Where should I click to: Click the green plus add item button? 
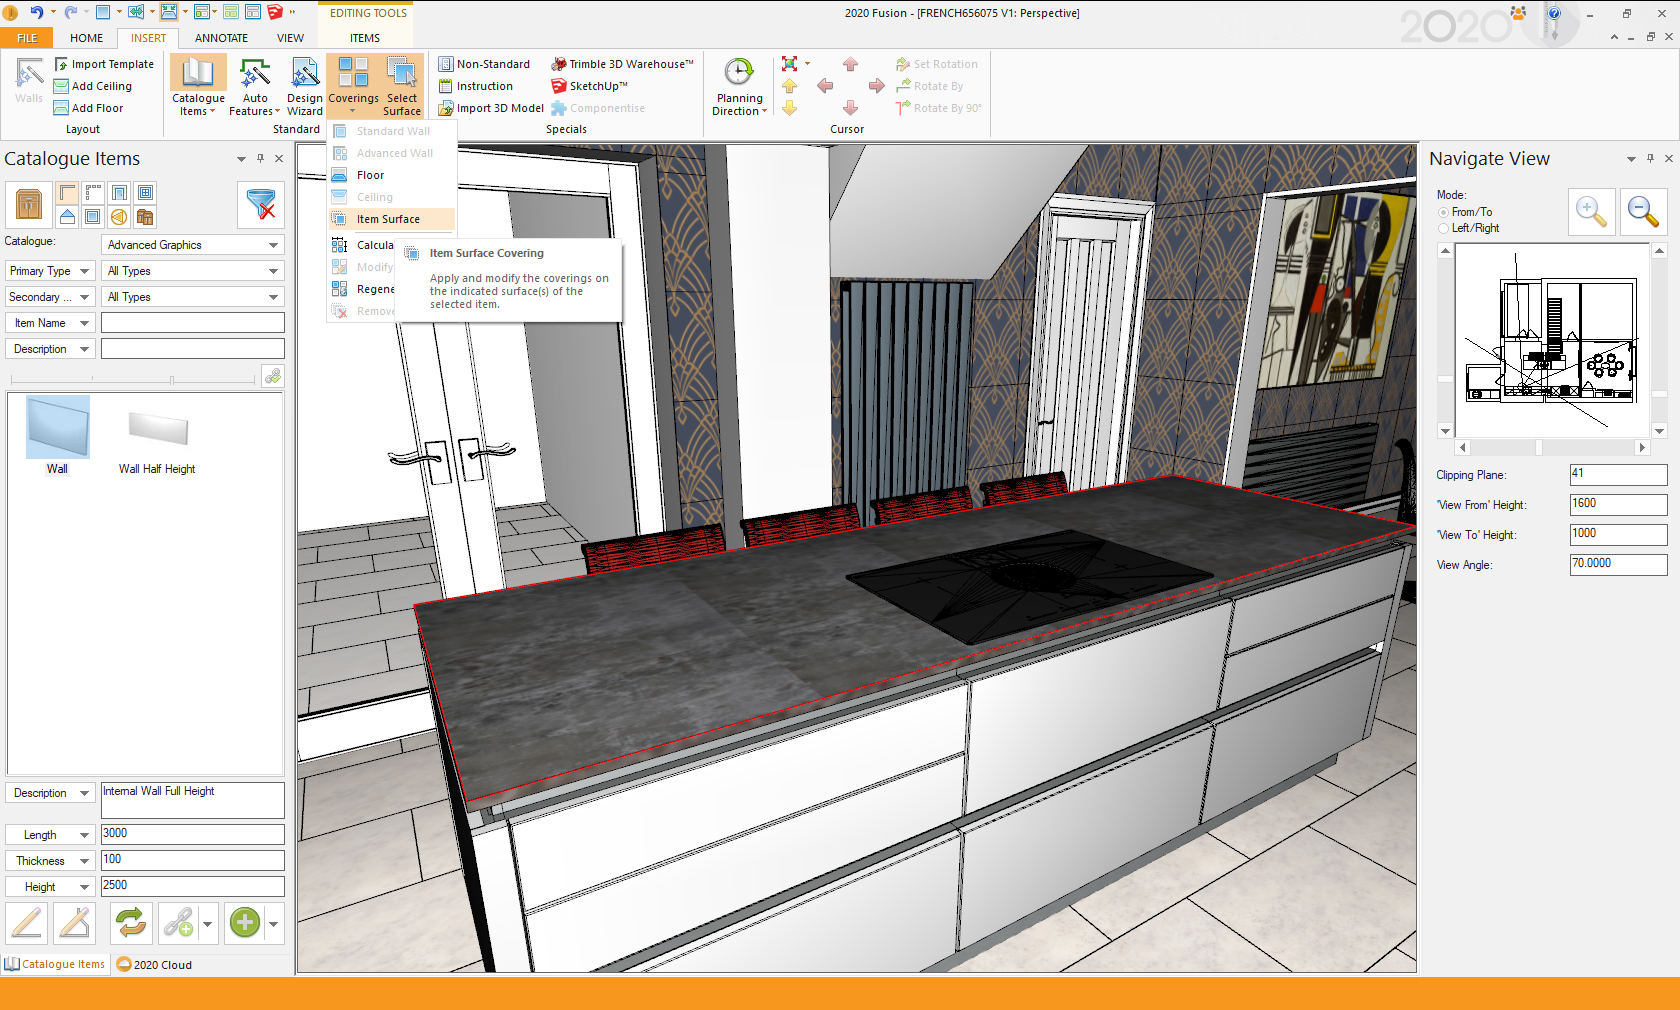click(x=245, y=923)
